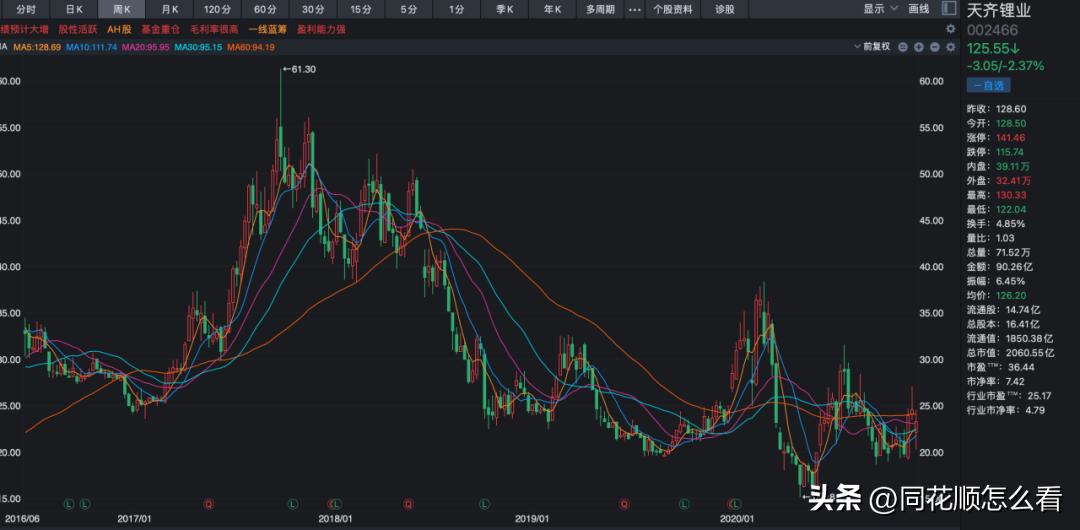
Task: Click the 行业市净率 4.79 row
Action: point(1006,410)
